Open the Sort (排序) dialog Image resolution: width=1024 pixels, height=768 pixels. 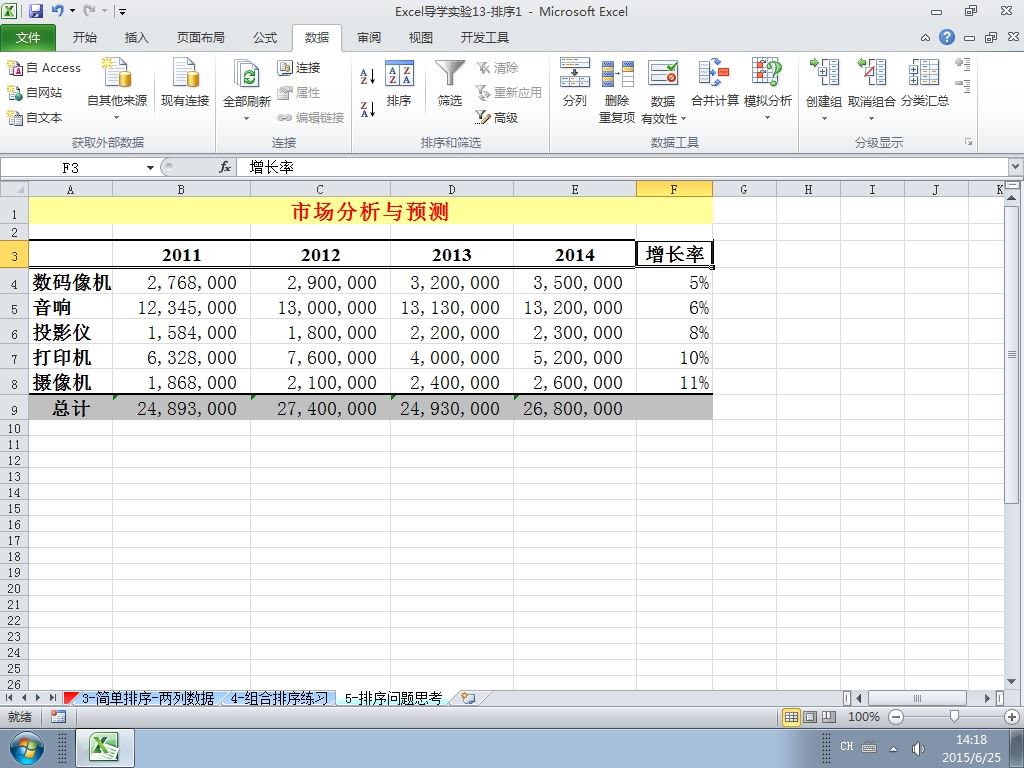(399, 83)
